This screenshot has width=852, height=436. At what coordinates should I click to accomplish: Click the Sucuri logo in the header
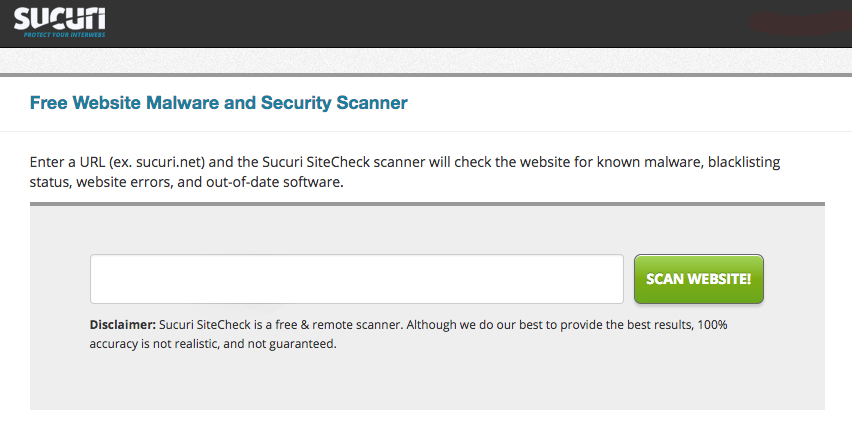[x=60, y=17]
